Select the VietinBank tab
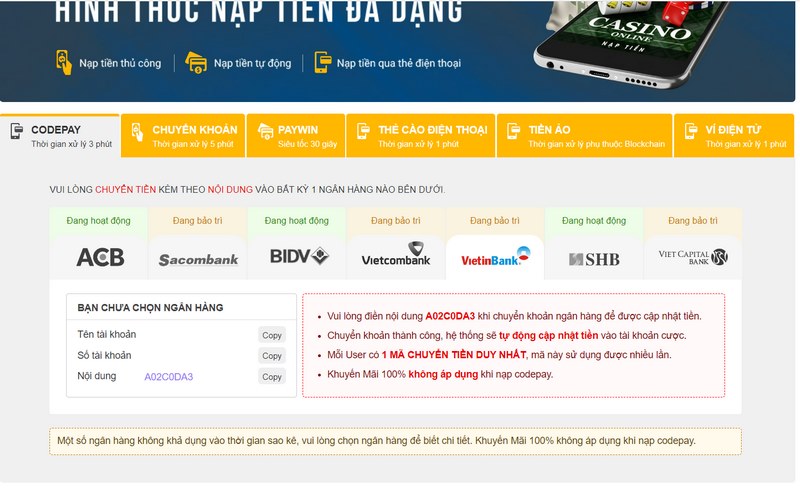800x489 pixels. coord(494,258)
